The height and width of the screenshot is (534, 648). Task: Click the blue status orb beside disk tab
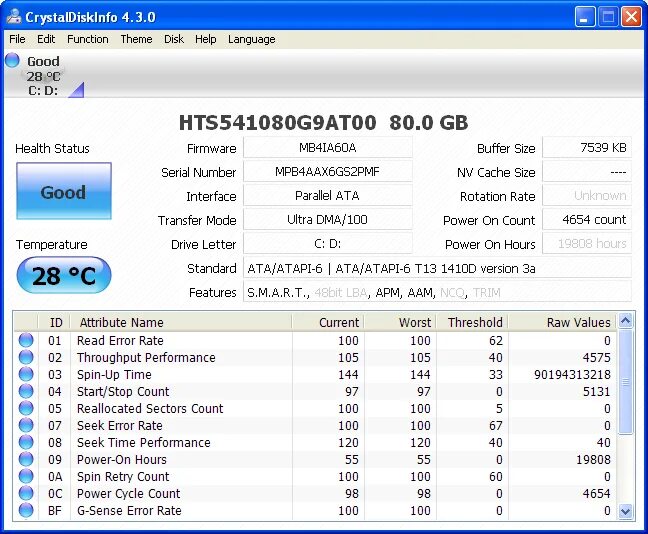[12, 60]
